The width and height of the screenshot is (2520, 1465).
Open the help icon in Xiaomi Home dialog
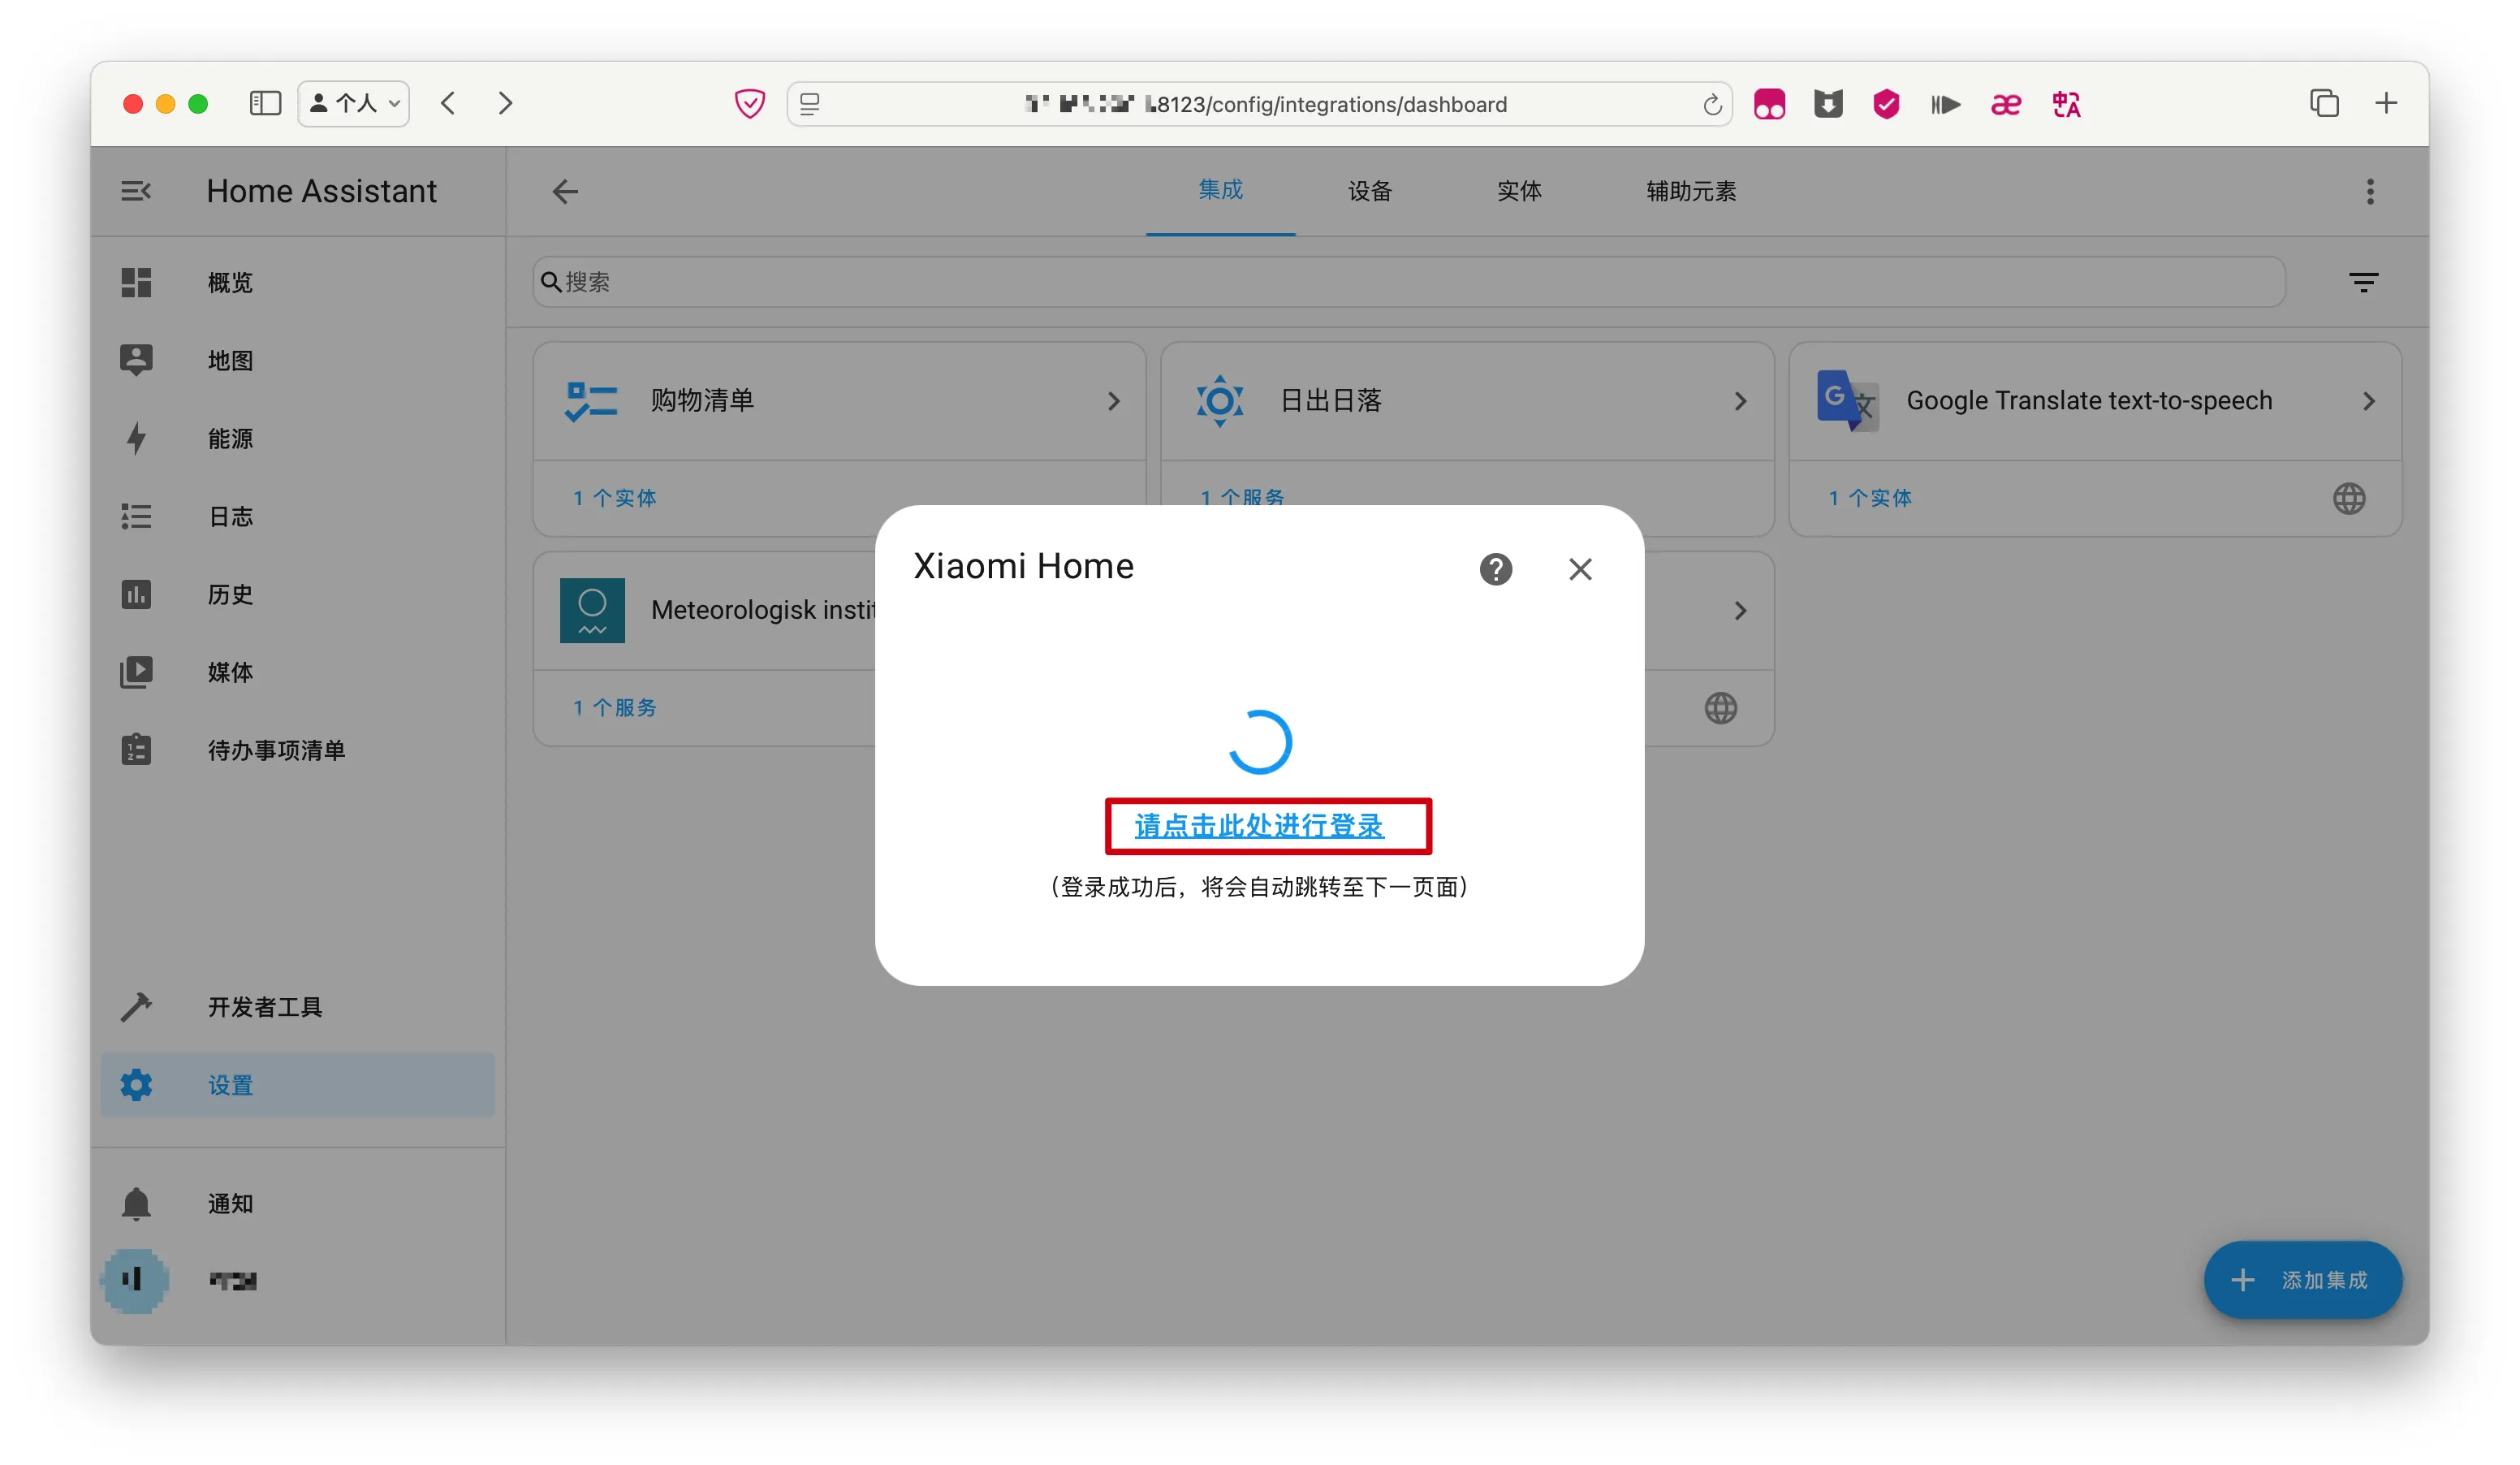point(1495,569)
